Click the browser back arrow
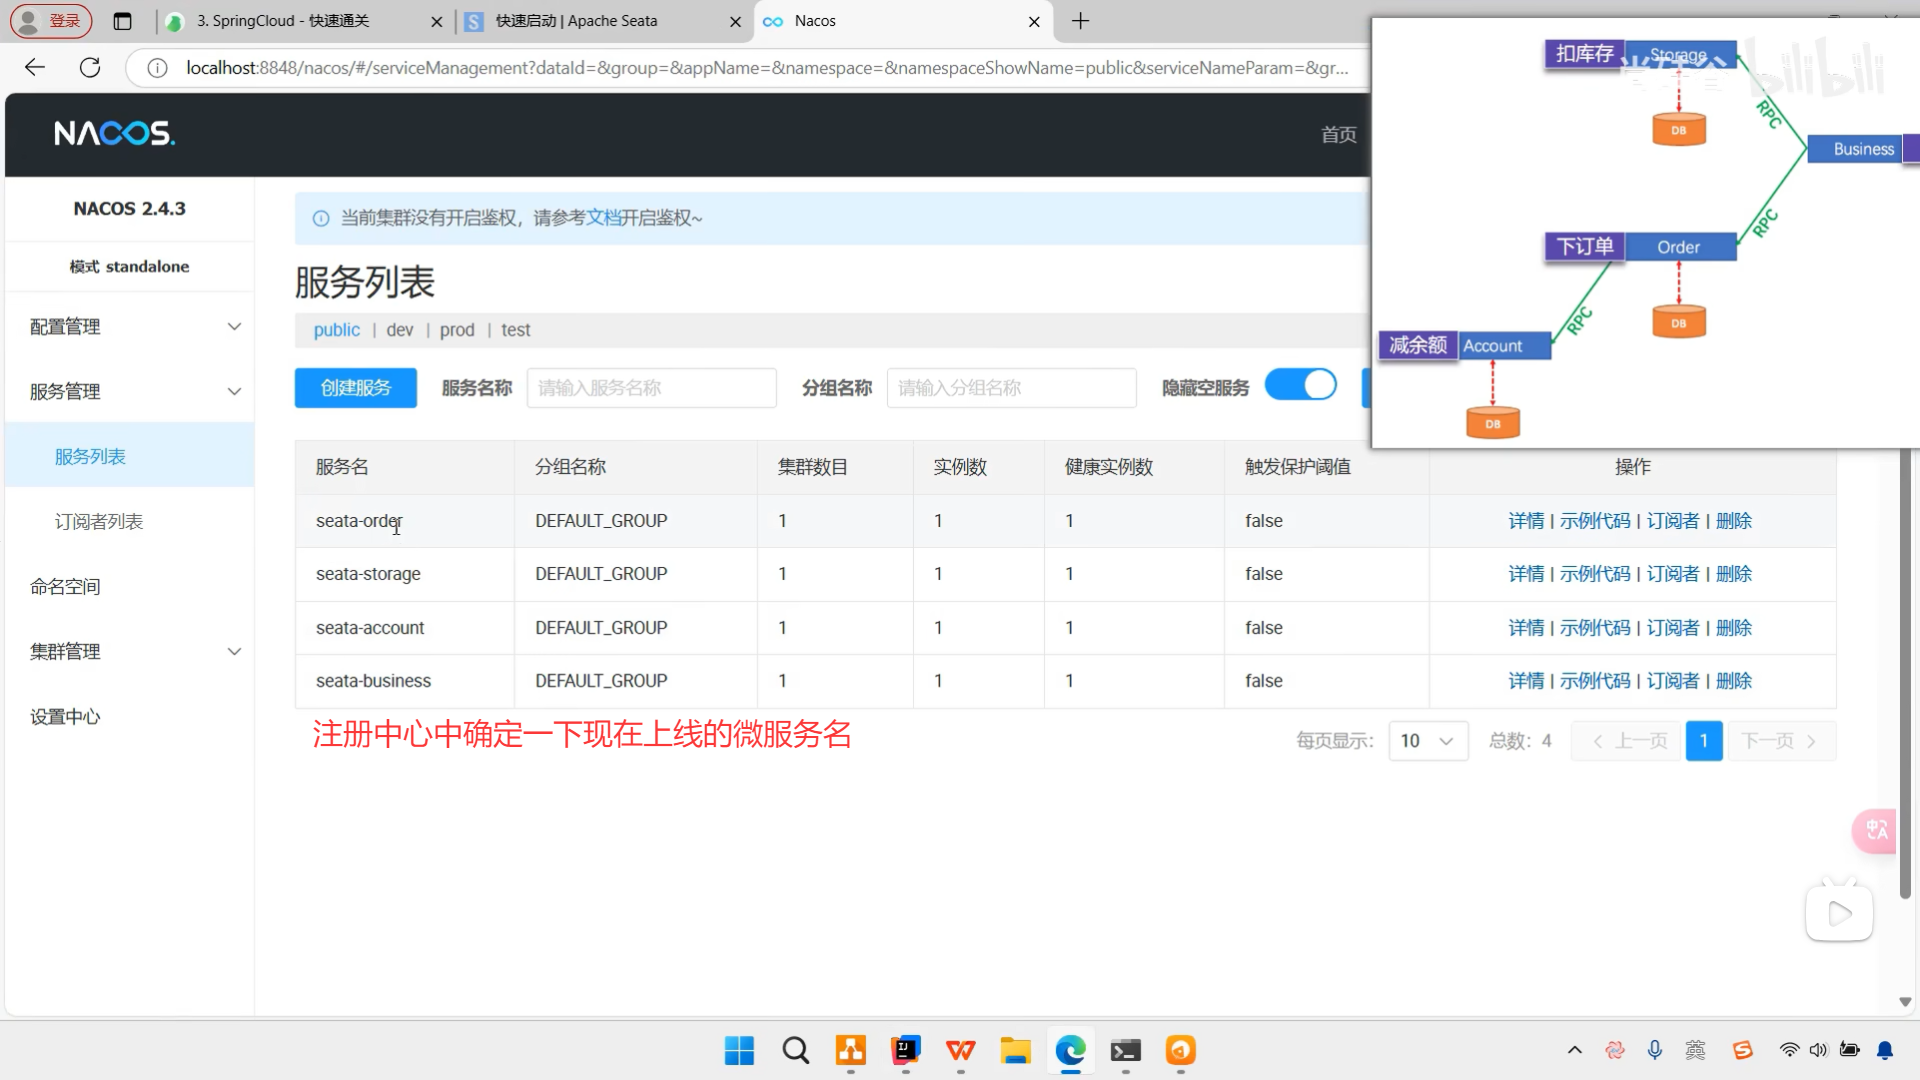 35,67
